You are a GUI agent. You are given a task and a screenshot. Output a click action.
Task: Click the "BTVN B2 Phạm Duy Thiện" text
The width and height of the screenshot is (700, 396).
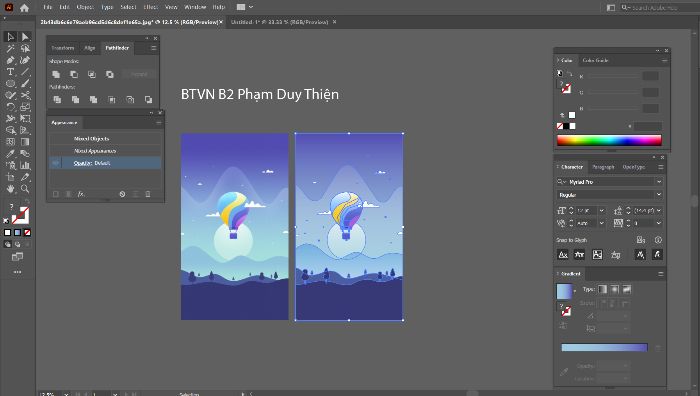click(260, 94)
